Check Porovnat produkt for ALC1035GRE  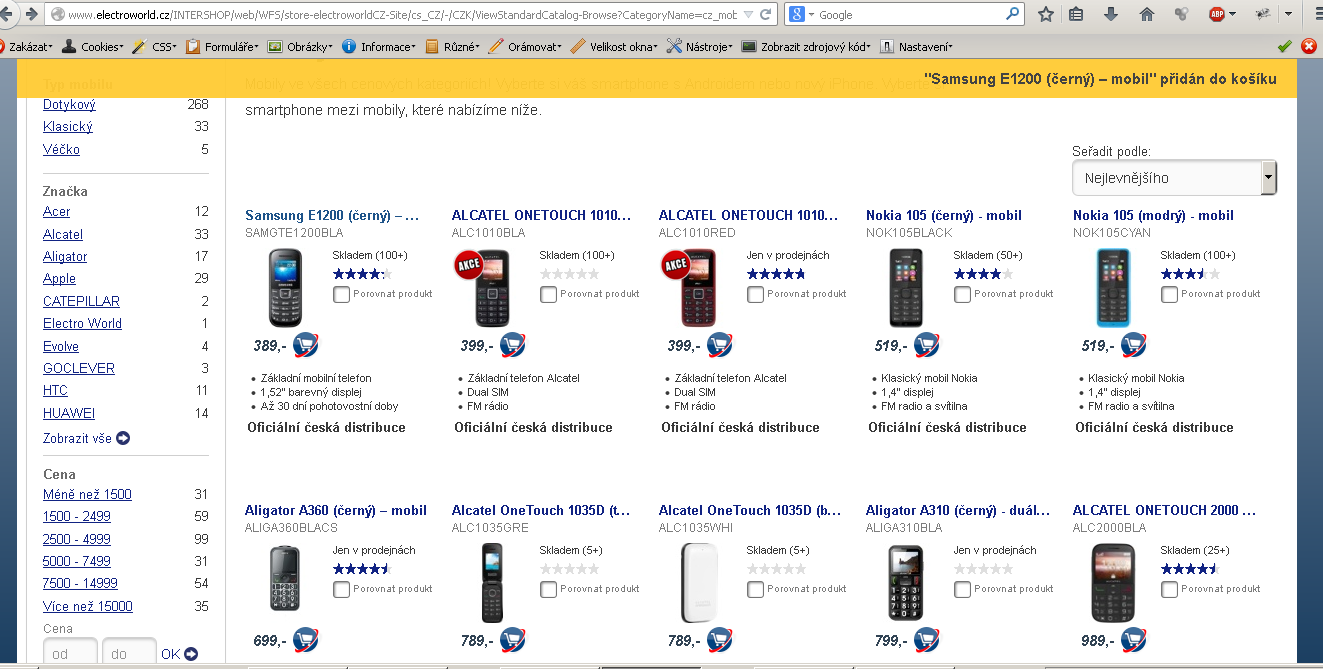548,589
